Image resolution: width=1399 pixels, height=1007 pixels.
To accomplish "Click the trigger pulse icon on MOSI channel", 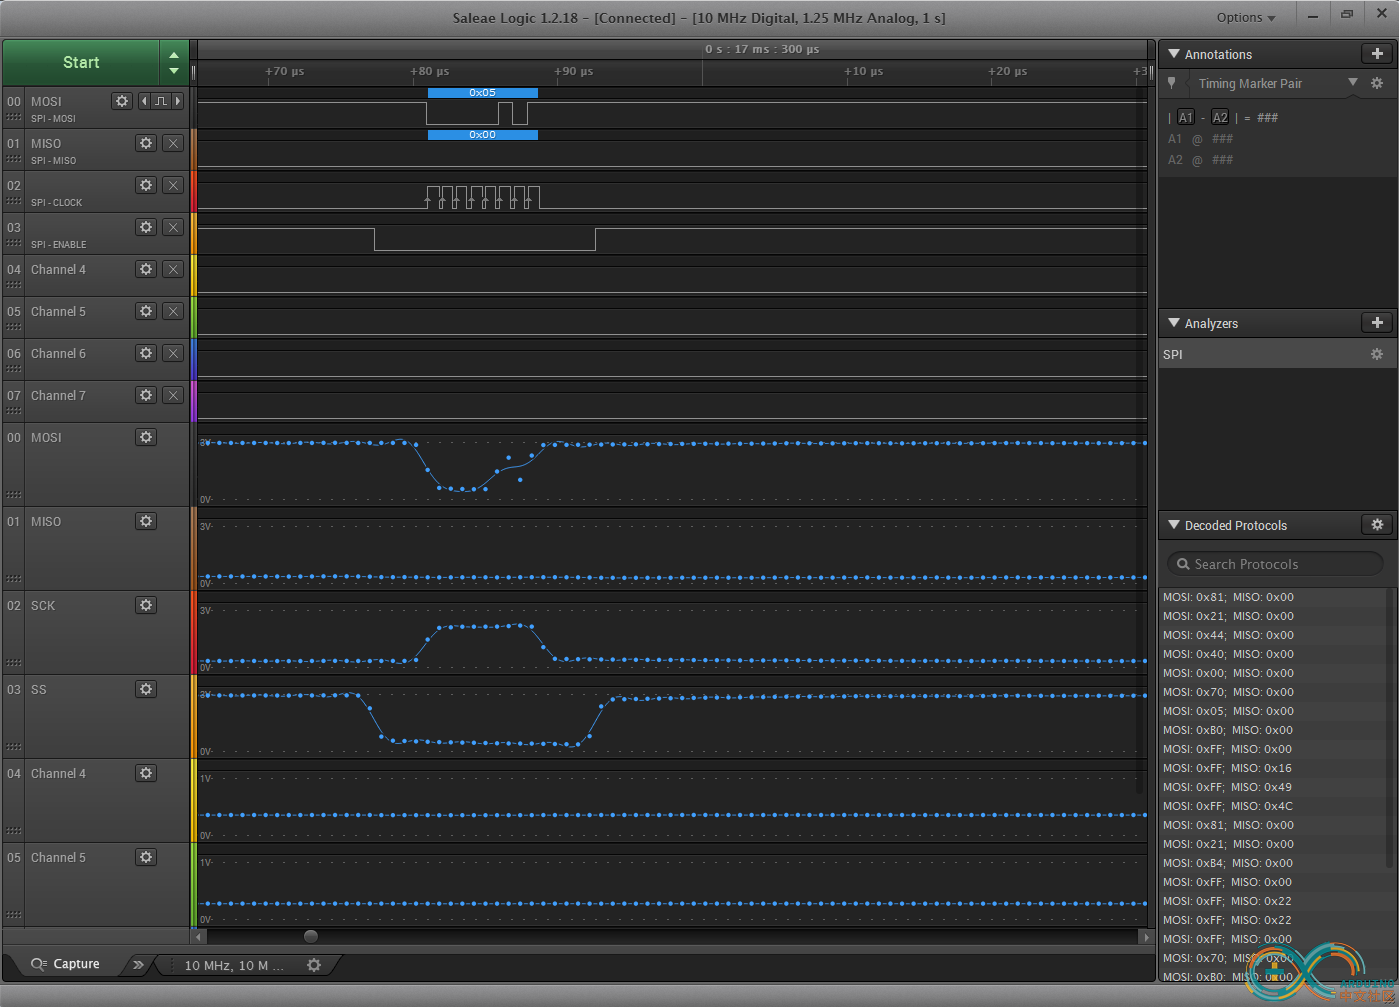I will tap(161, 101).
